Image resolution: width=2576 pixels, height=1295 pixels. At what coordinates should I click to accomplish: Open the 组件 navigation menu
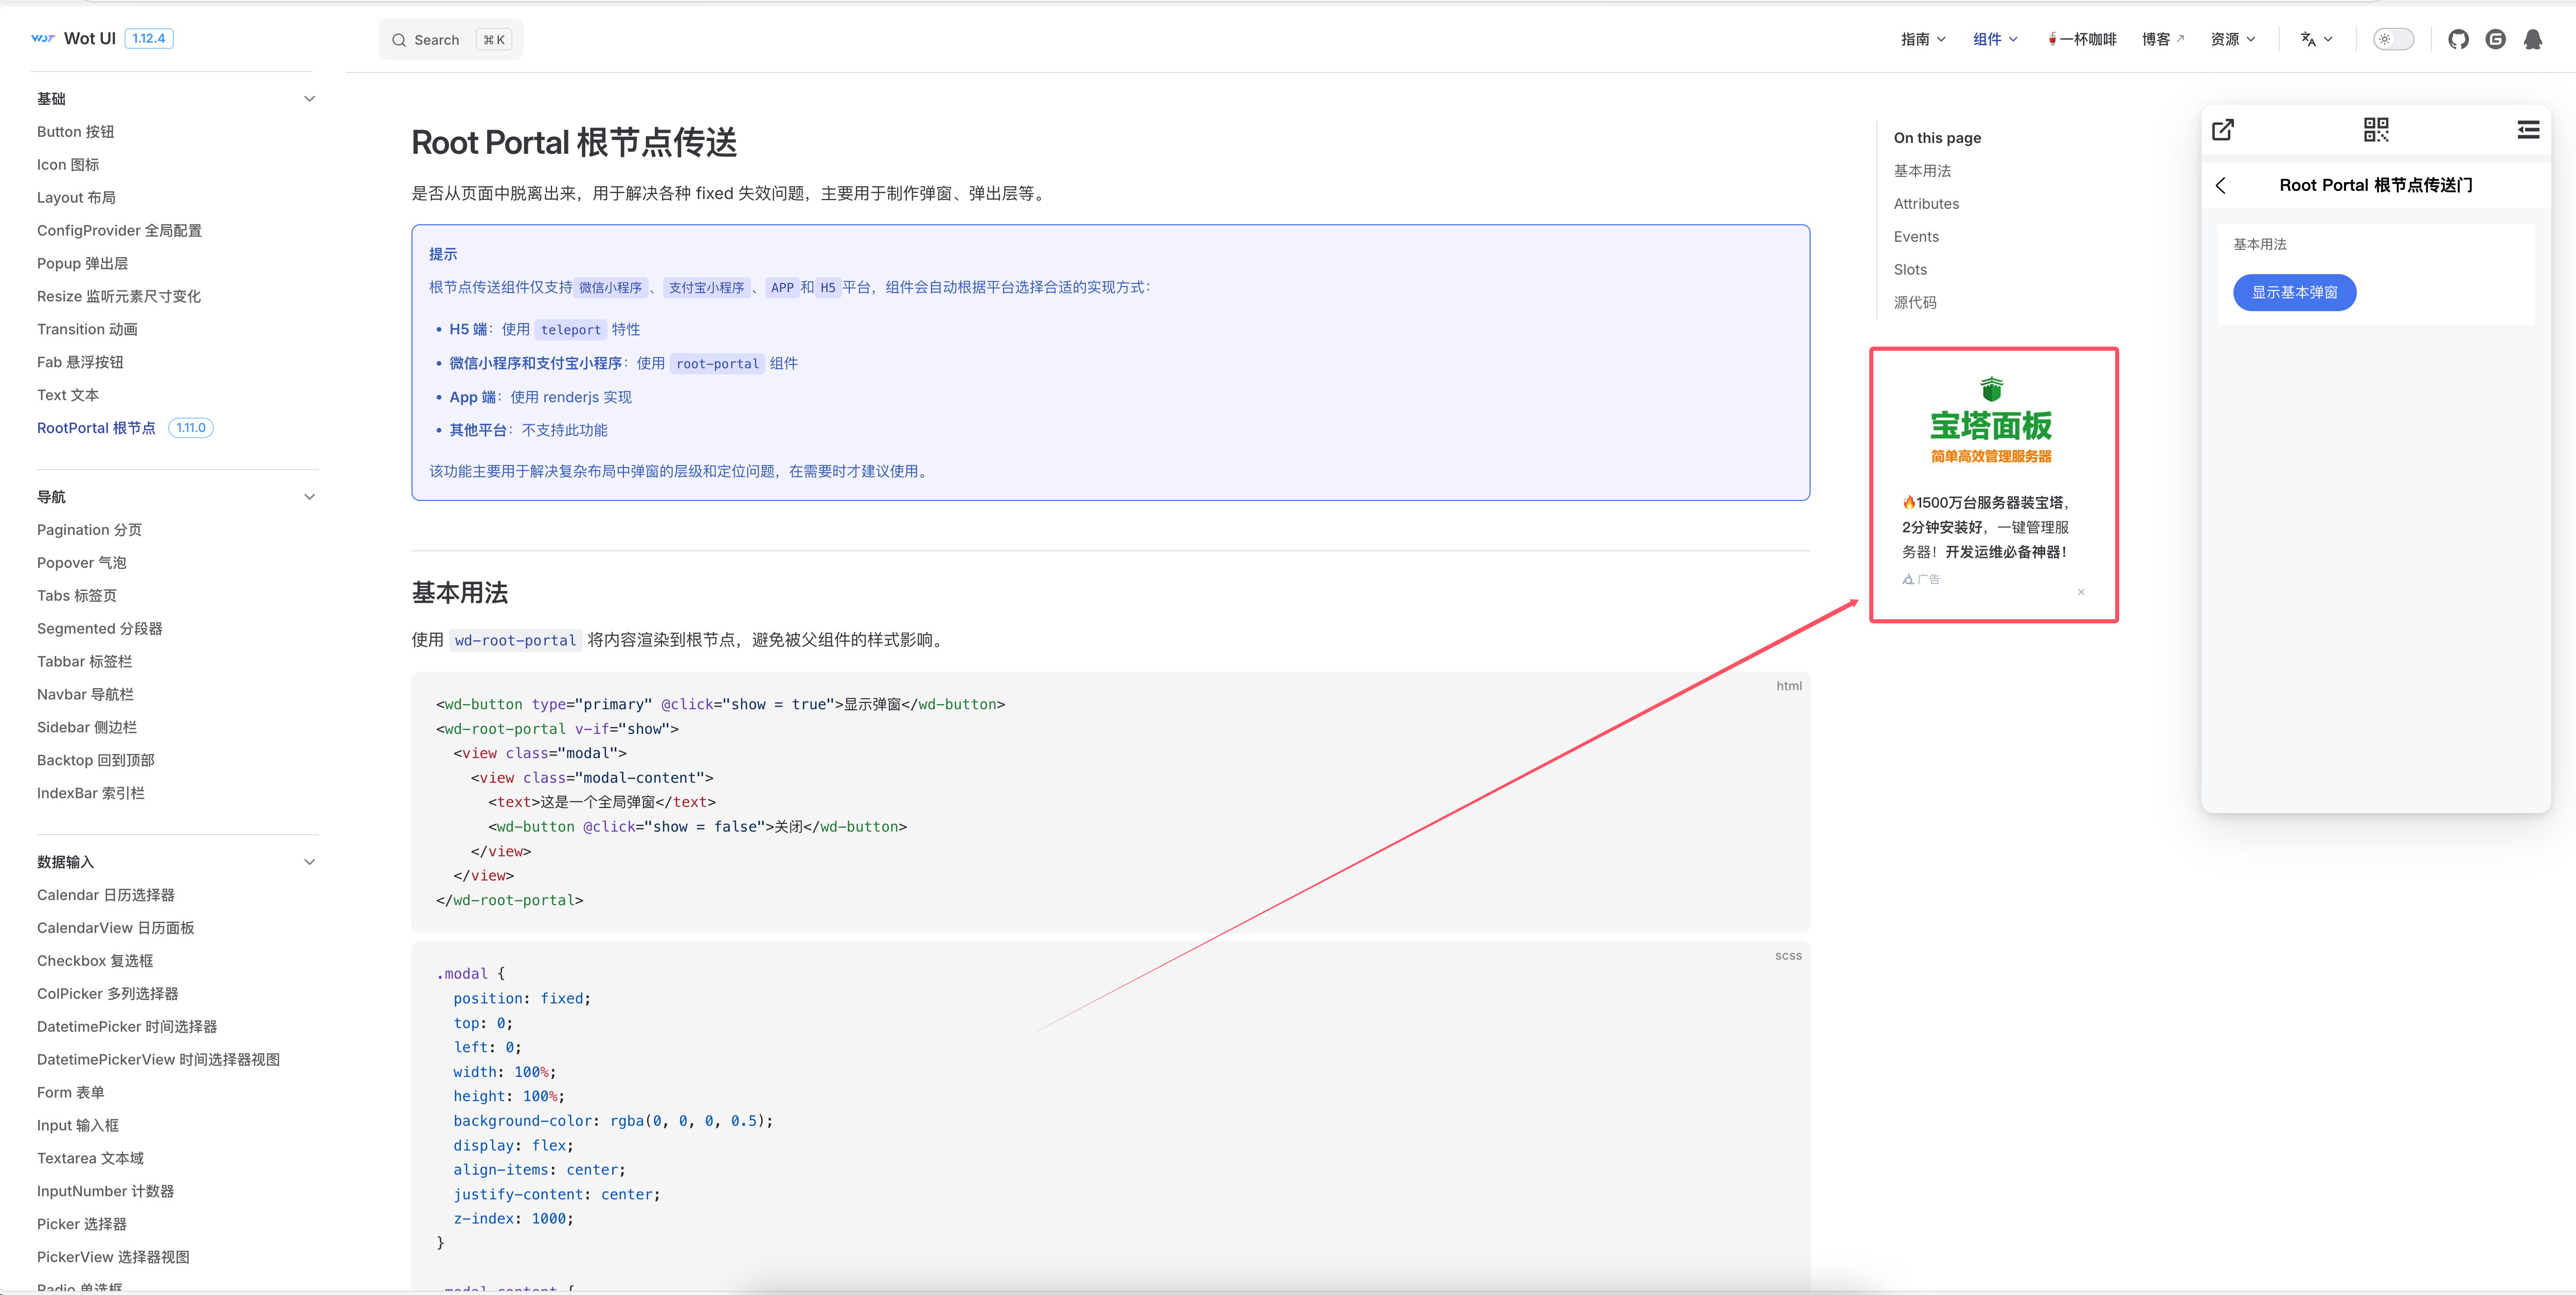click(x=1995, y=39)
